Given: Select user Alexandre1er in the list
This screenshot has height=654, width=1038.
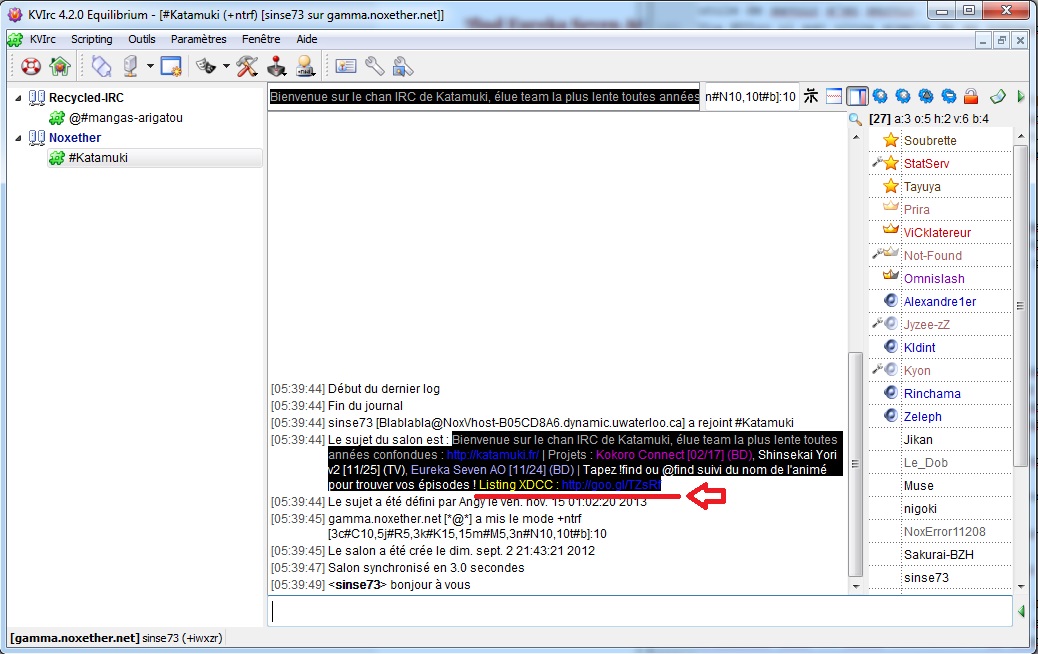Looking at the screenshot, I should [941, 302].
